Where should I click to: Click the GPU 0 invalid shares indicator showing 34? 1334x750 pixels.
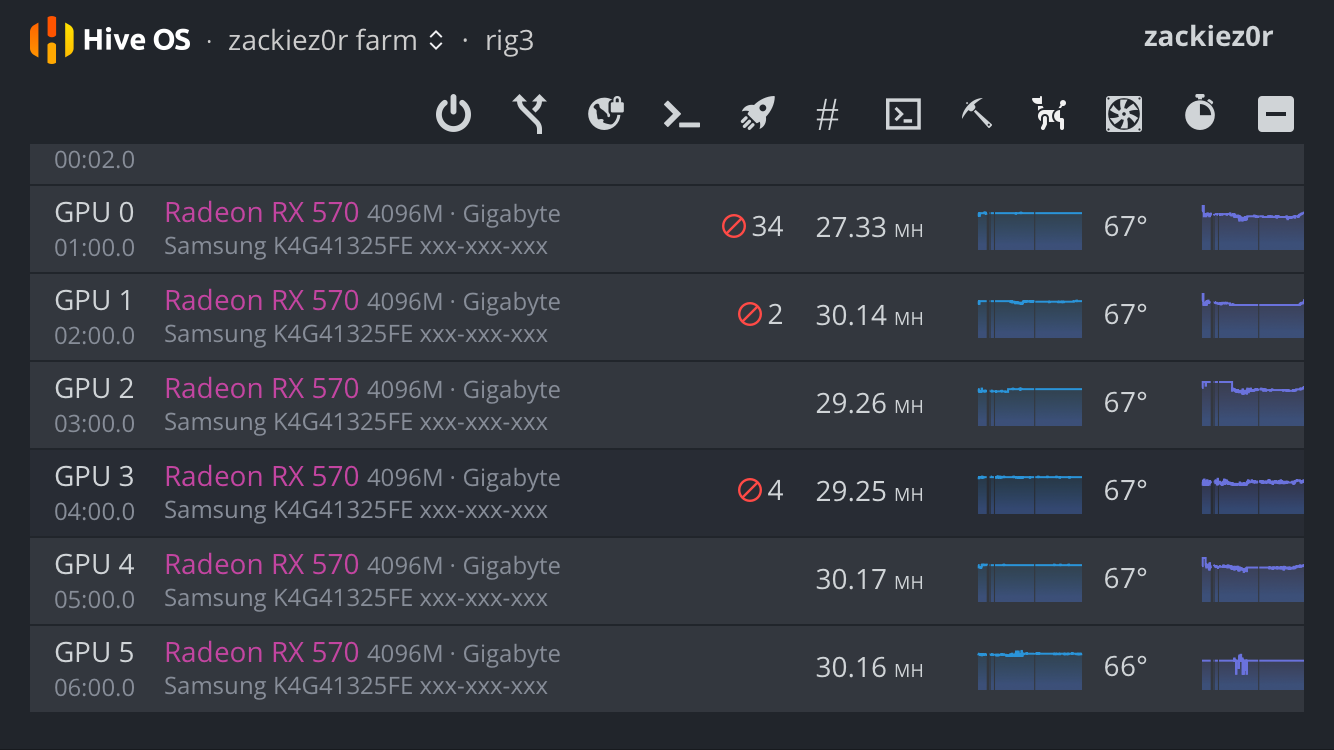click(753, 227)
